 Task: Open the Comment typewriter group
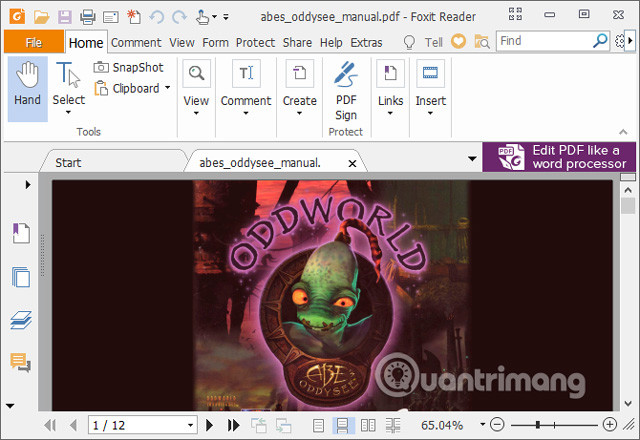tap(246, 88)
